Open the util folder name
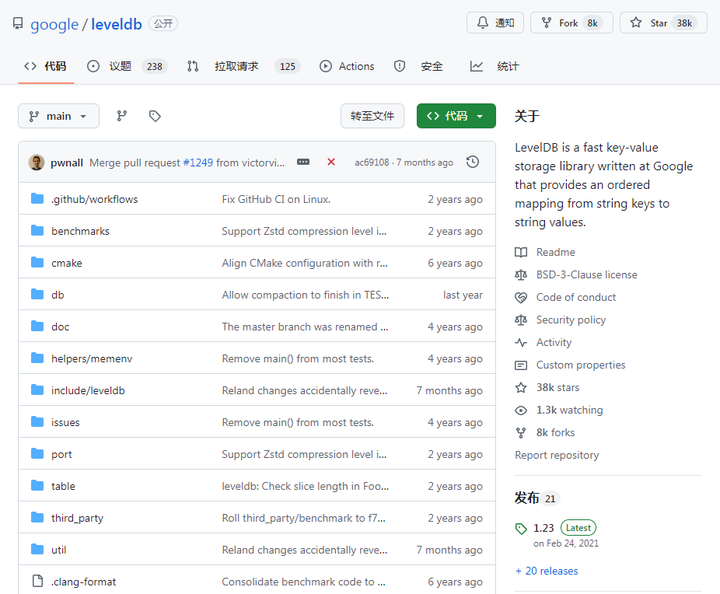Viewport: 720px width, 594px height. point(59,550)
